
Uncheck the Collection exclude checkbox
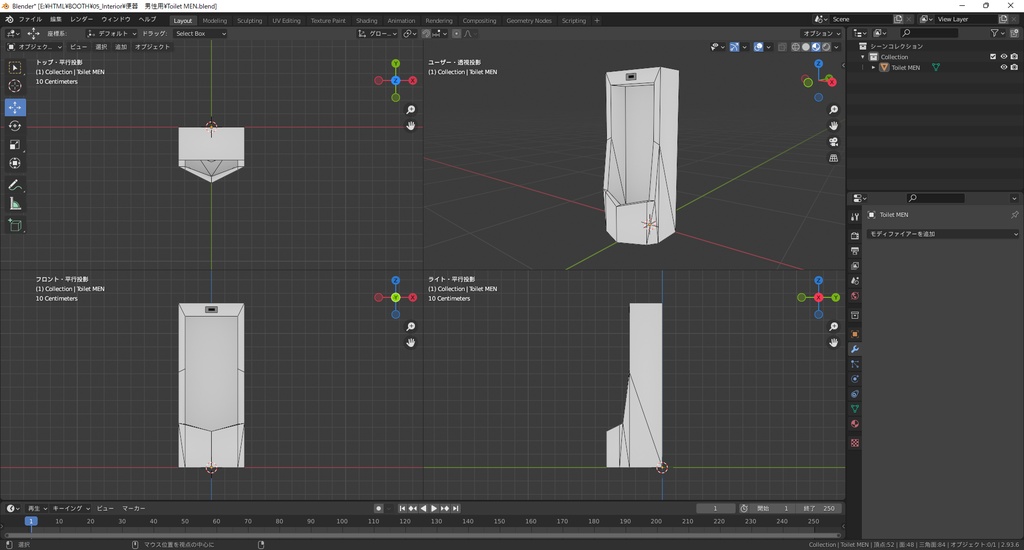coord(992,57)
